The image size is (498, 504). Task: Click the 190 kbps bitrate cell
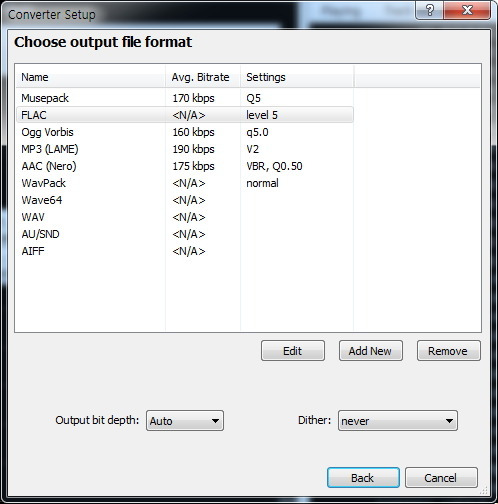coord(193,149)
